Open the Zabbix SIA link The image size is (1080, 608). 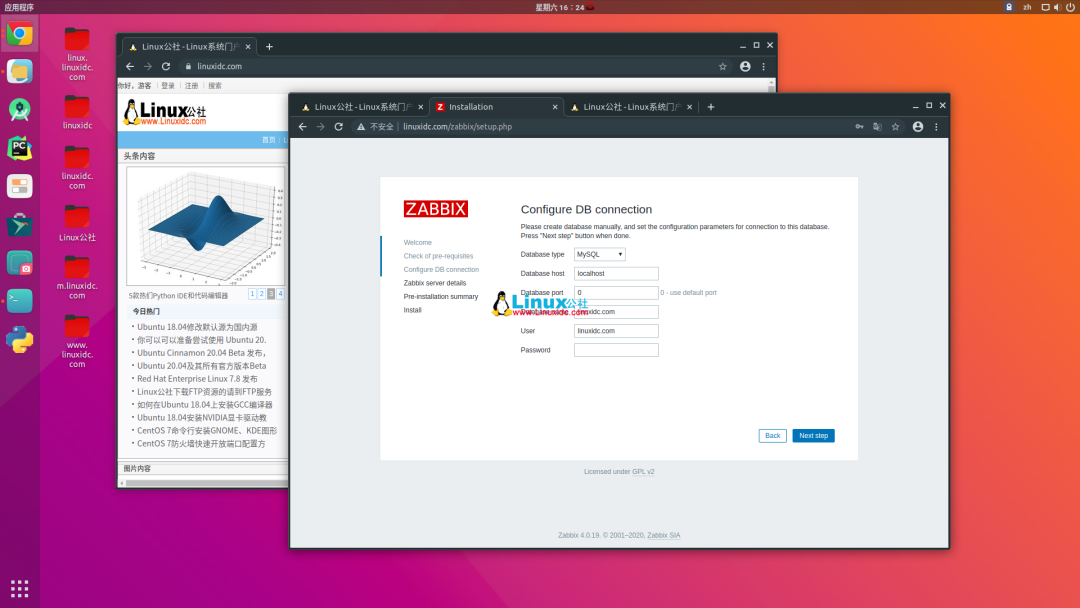coord(663,535)
